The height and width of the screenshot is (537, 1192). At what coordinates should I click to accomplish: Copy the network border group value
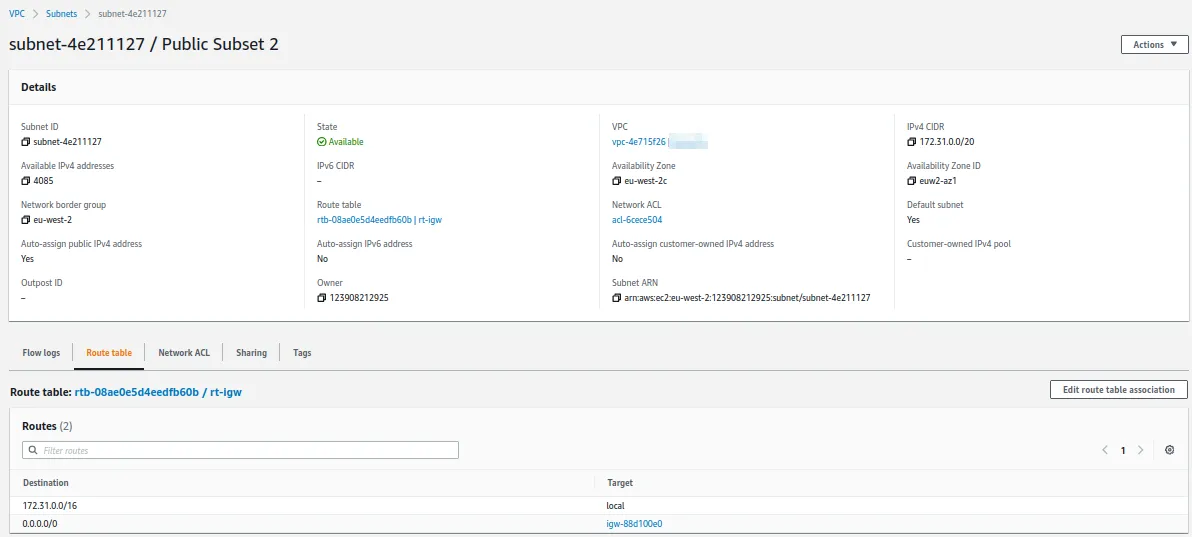[26, 220]
